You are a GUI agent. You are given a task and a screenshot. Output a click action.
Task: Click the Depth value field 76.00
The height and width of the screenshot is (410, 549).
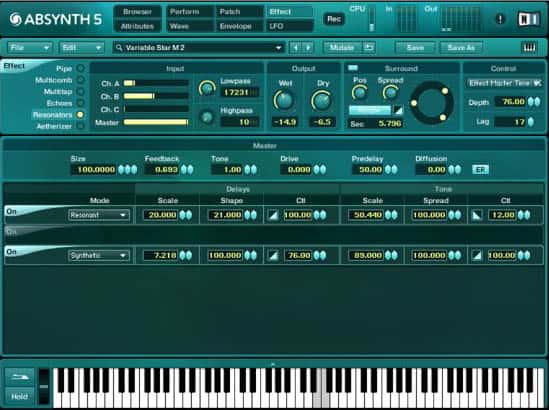coord(510,102)
